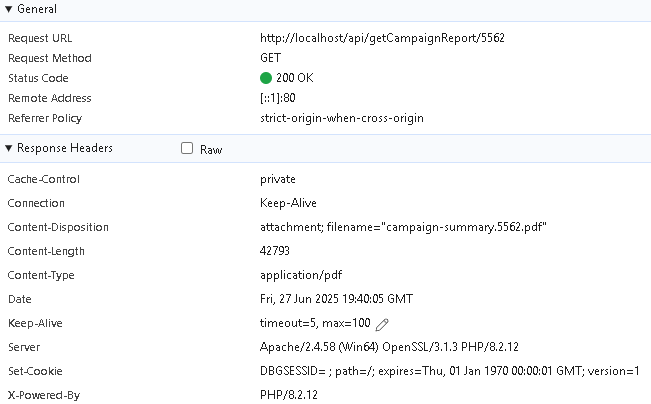Click the Content-Length value 42793
The height and width of the screenshot is (404, 651).
click(274, 251)
